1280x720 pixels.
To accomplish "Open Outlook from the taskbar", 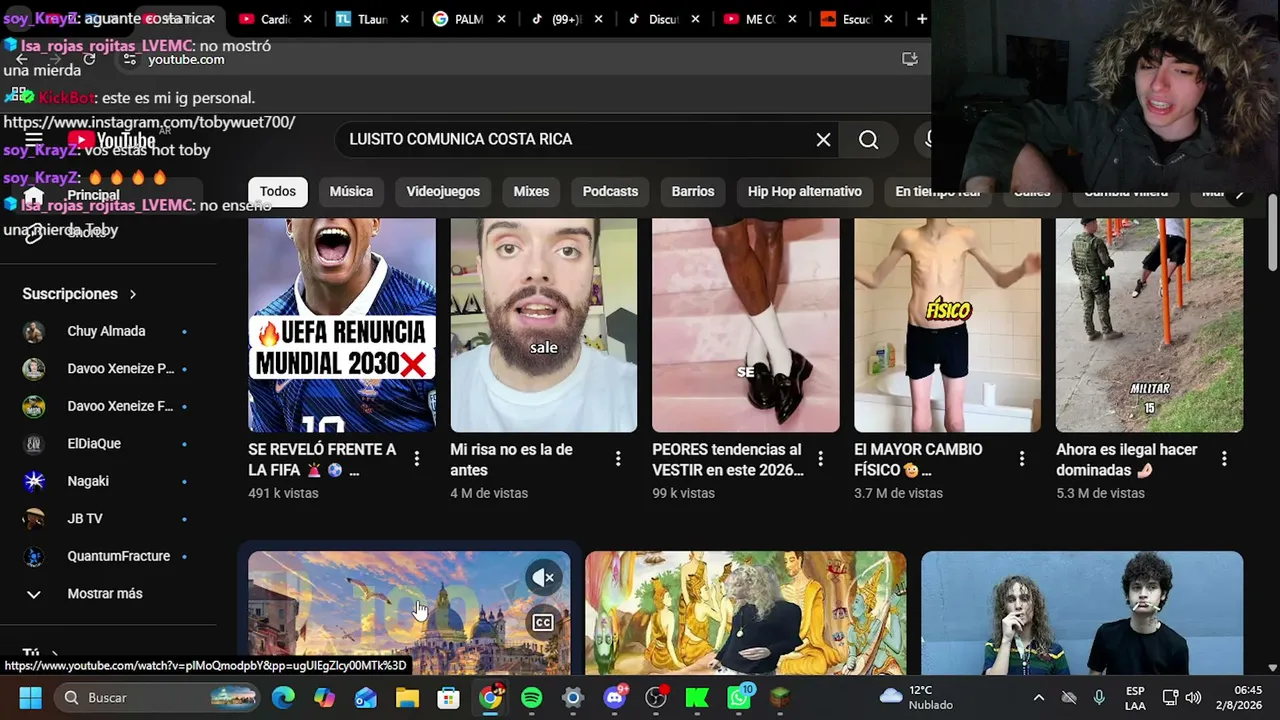I will [x=366, y=698].
